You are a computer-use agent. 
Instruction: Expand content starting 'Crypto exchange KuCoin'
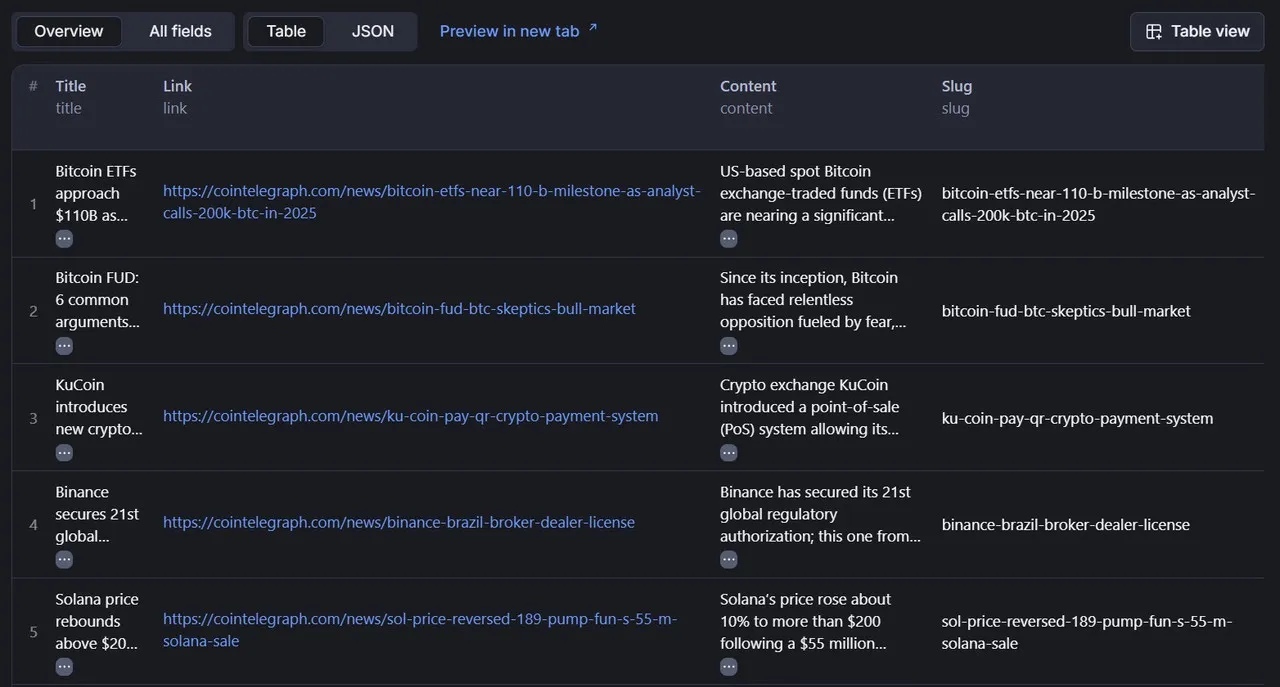(x=729, y=453)
